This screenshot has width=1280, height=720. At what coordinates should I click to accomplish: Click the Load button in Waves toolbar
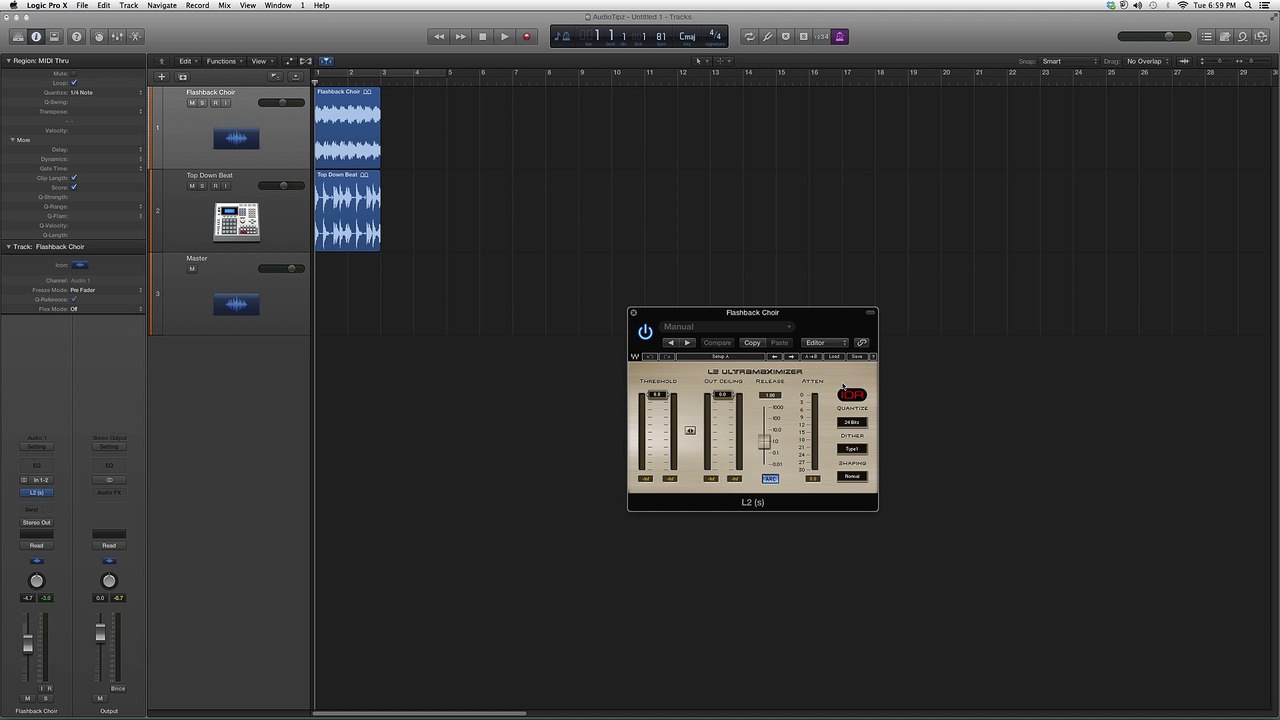tap(834, 357)
